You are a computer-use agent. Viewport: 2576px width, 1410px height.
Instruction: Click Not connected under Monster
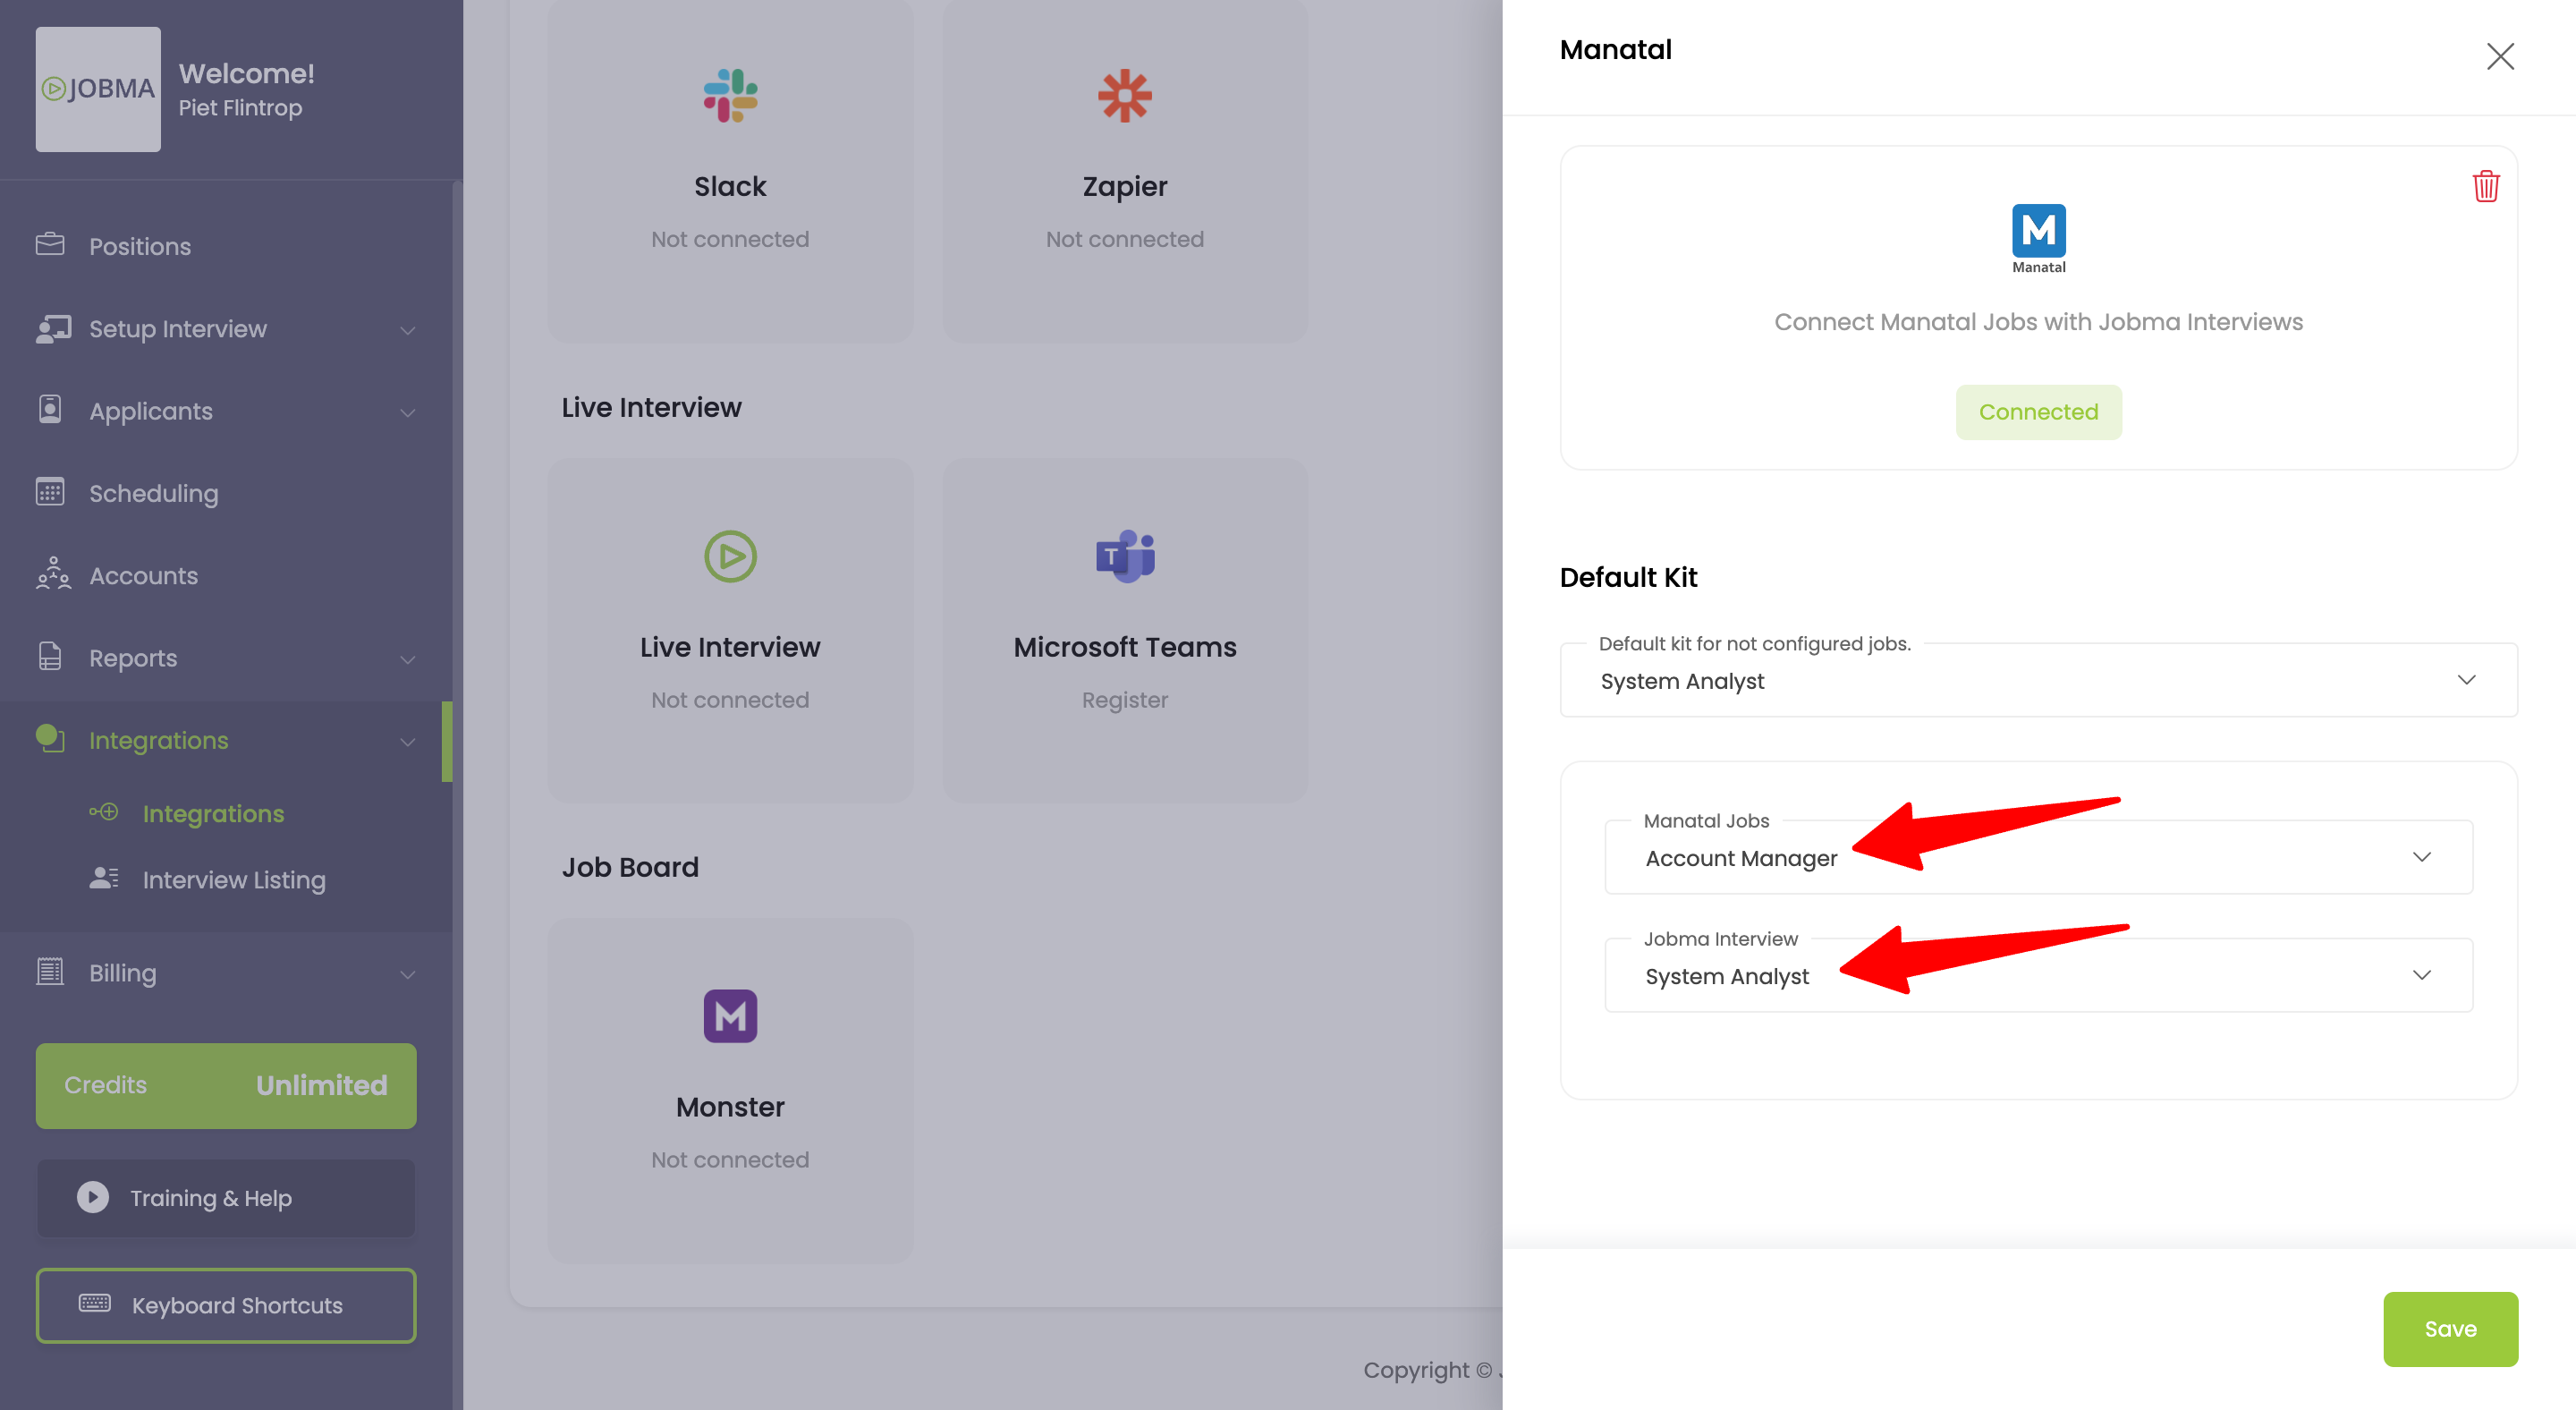(730, 1160)
